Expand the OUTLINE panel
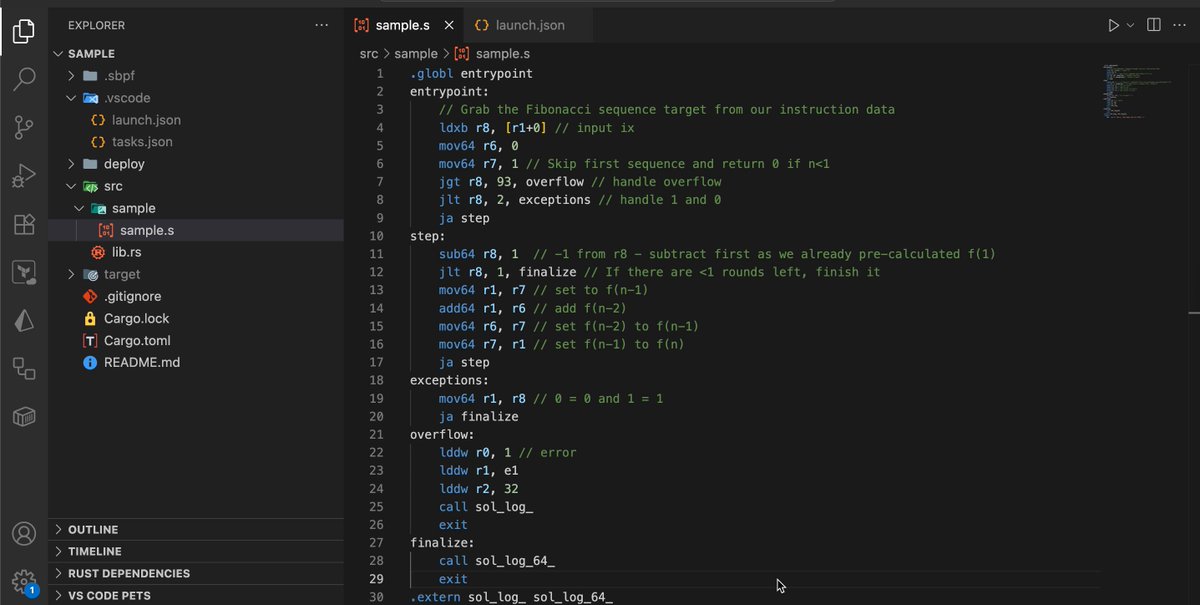This screenshot has height=605, width=1200. point(196,530)
